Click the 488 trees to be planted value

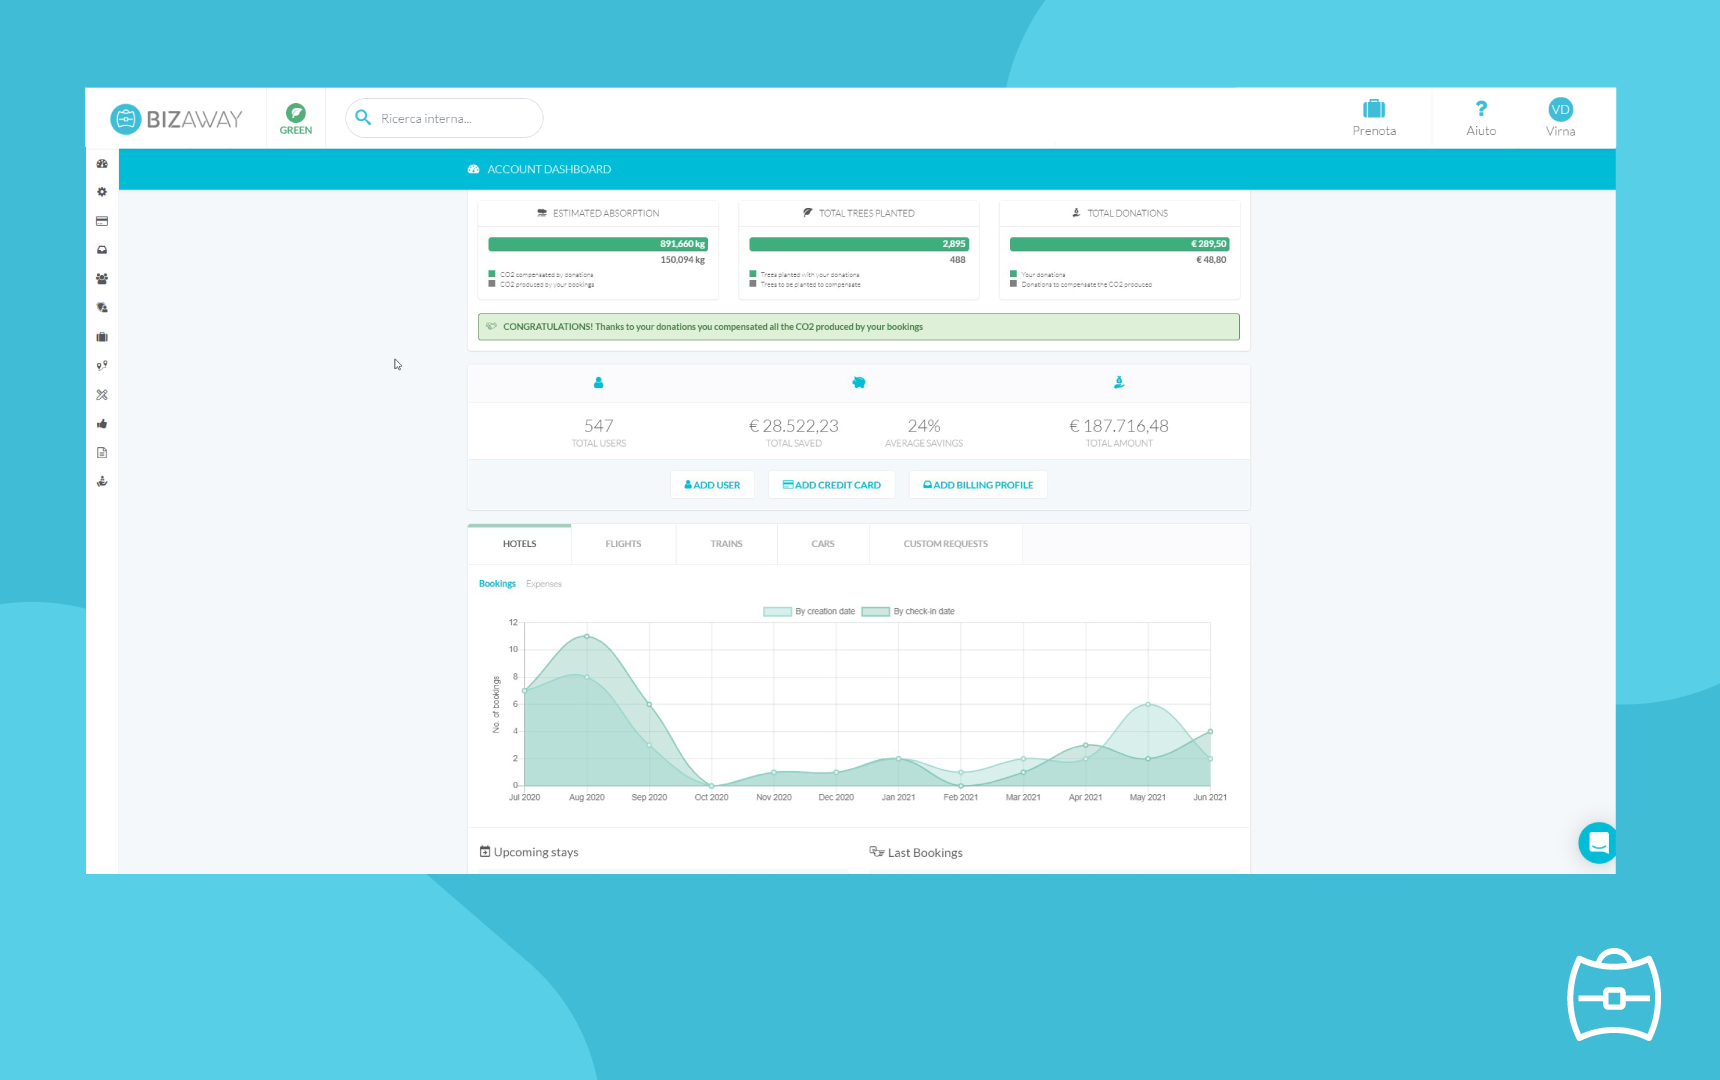point(958,260)
